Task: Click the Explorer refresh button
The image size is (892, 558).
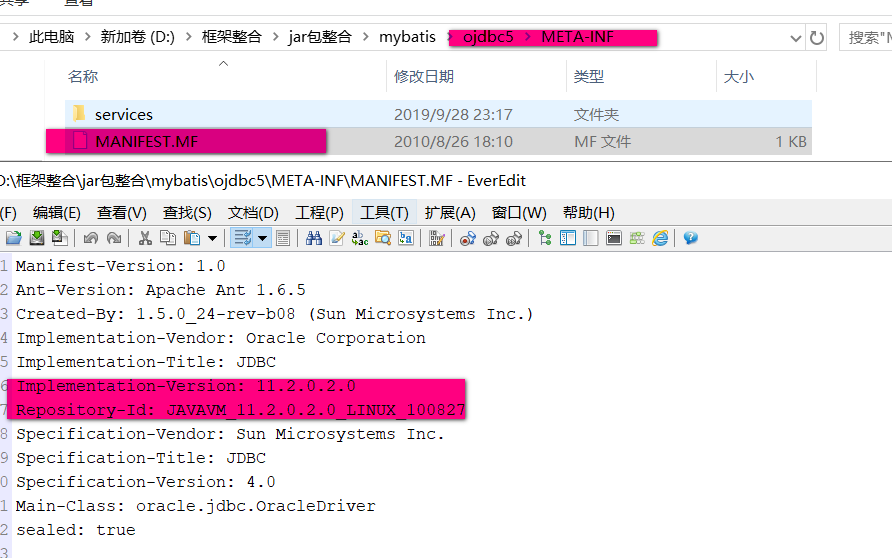Action: point(817,38)
